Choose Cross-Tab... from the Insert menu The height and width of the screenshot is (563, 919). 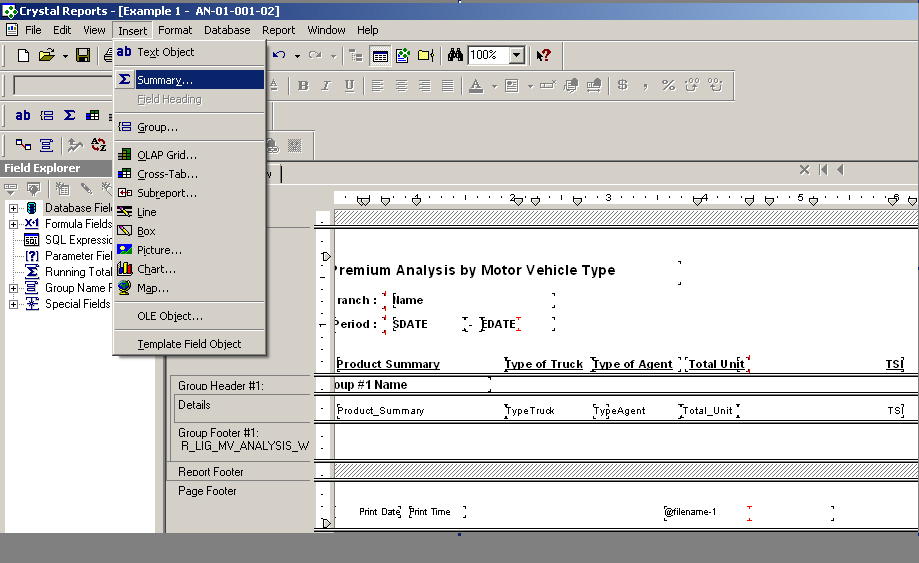[x=189, y=174]
